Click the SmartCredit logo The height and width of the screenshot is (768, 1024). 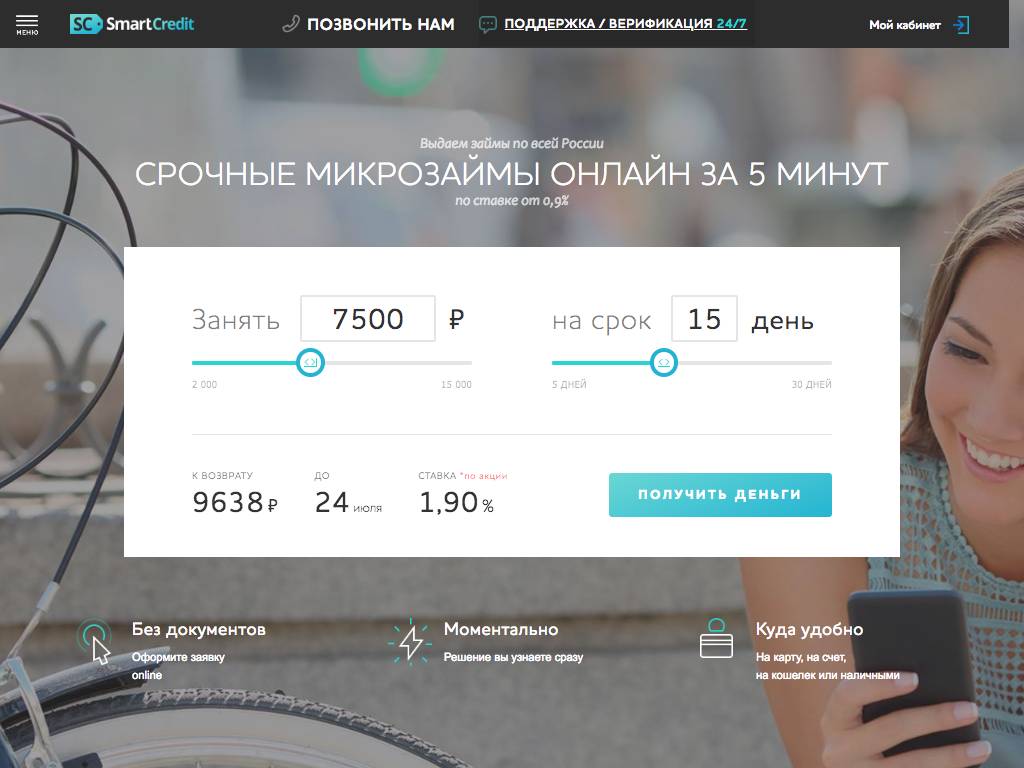132,24
